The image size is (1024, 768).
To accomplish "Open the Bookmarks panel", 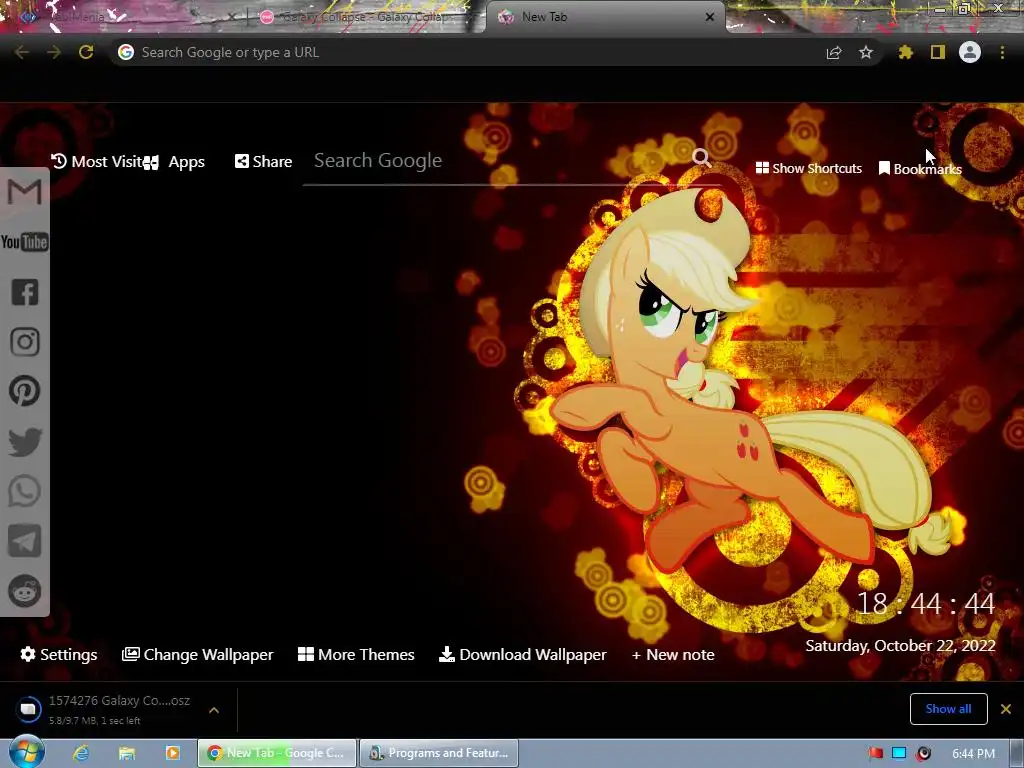I will (x=920, y=169).
